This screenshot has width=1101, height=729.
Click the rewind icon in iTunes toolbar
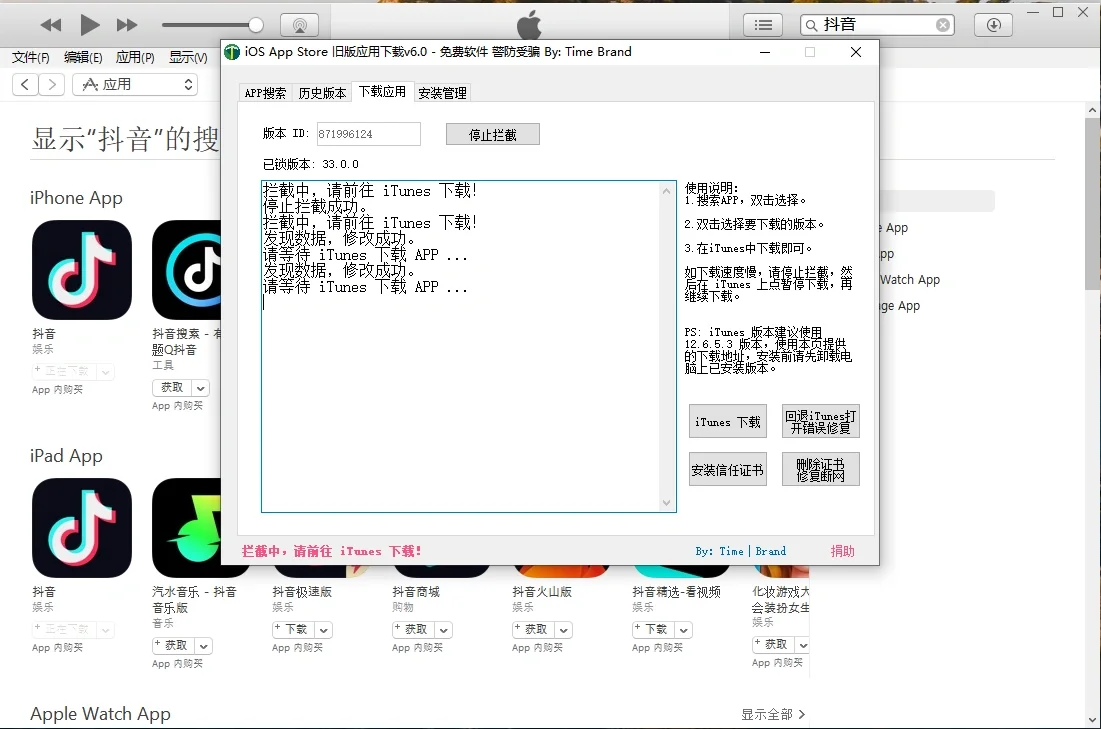pyautogui.click(x=50, y=24)
